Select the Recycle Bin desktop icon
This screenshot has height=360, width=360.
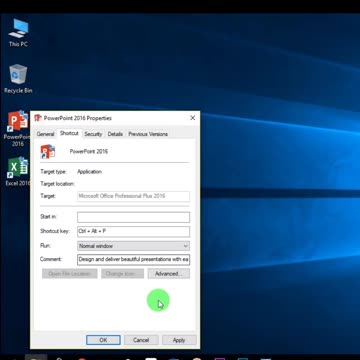coord(18,79)
